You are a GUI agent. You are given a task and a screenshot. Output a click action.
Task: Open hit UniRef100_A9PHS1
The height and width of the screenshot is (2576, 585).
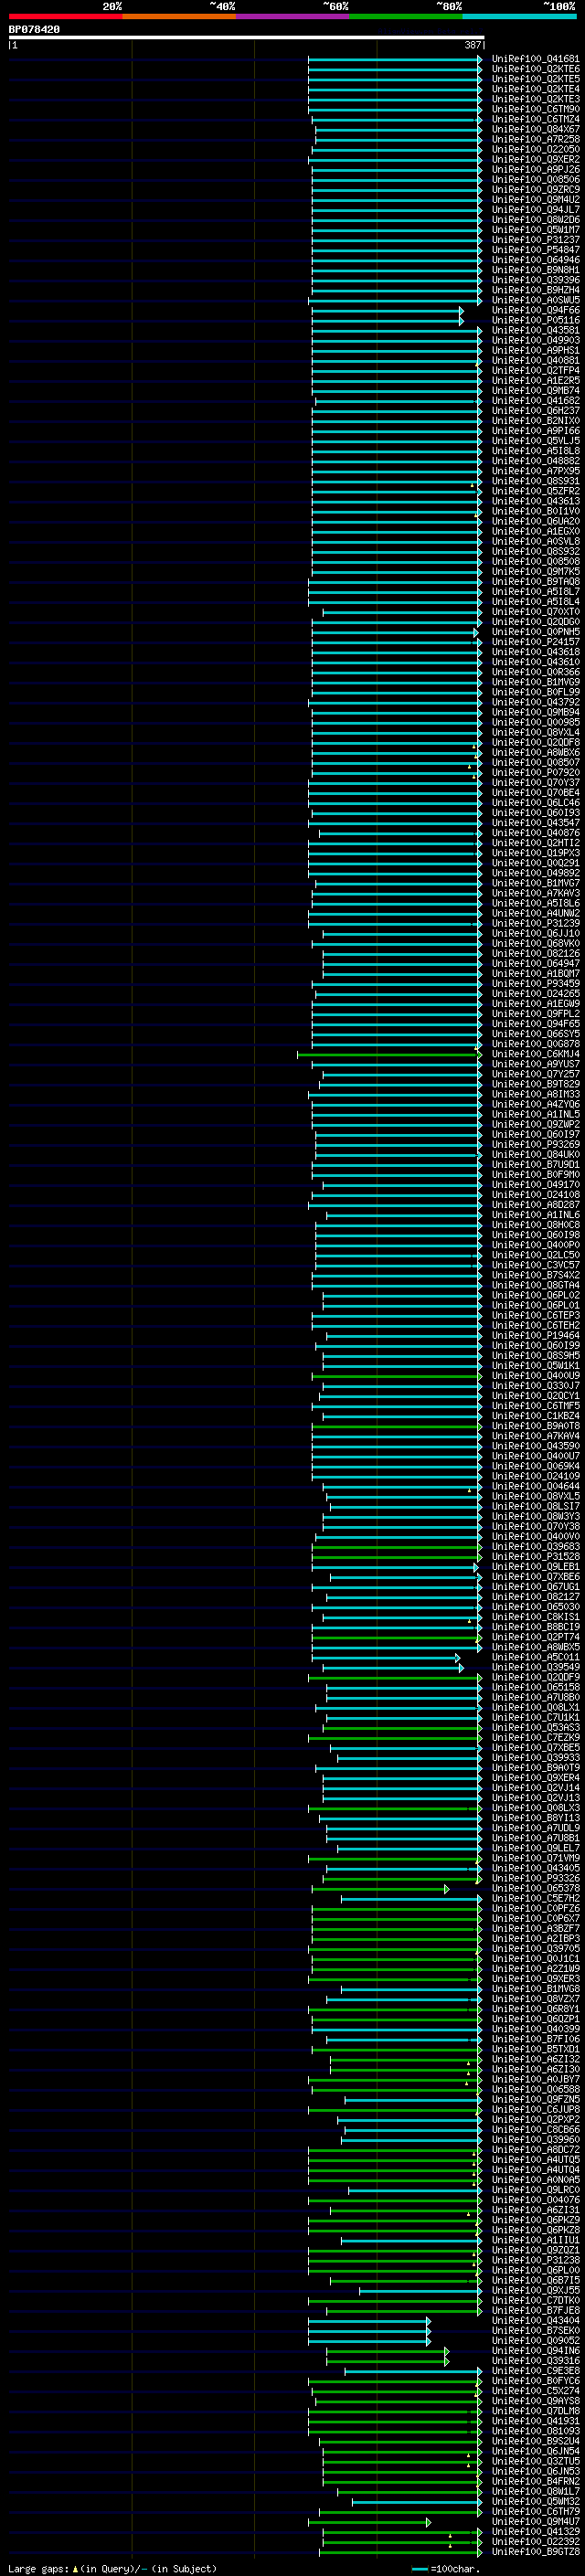click(535, 350)
